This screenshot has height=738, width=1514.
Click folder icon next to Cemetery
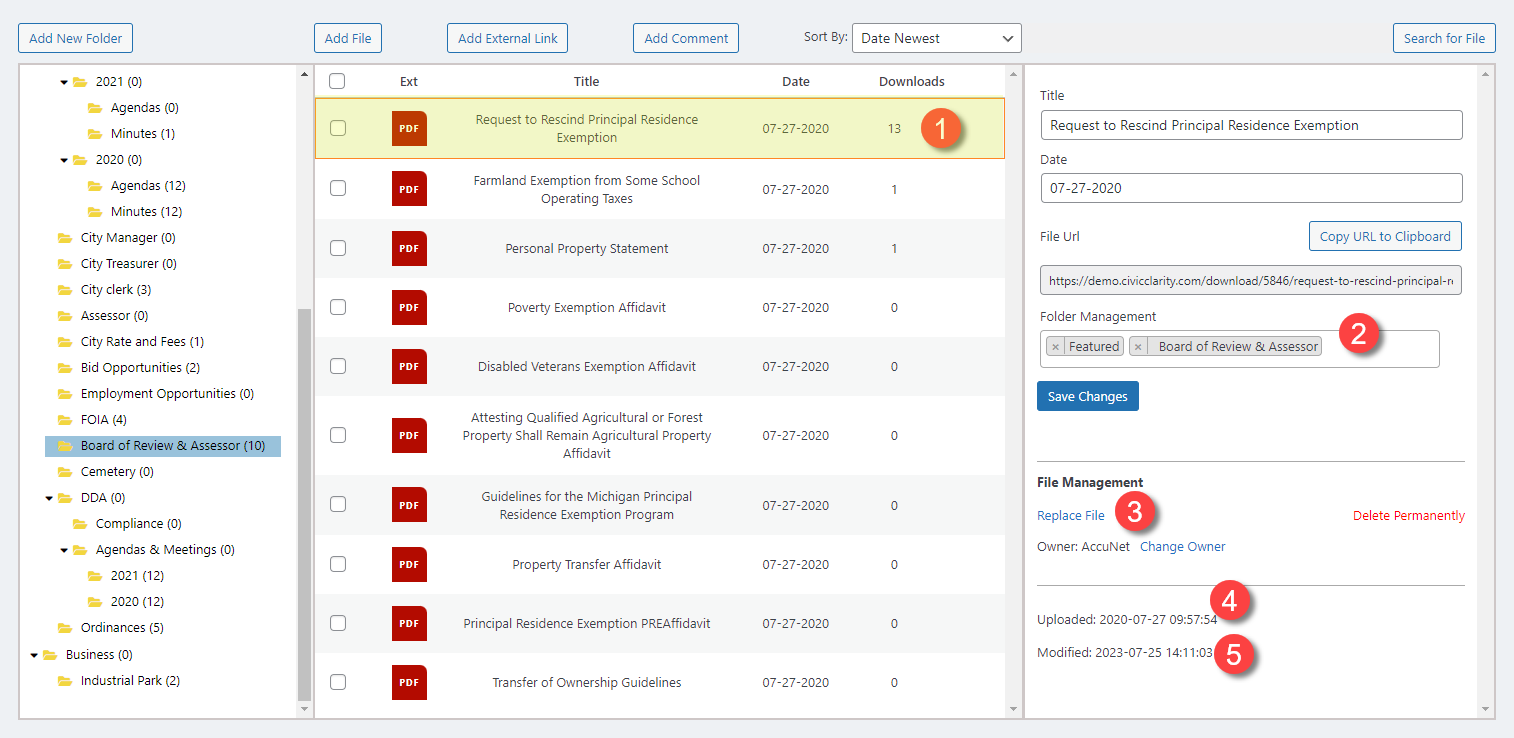(x=65, y=472)
